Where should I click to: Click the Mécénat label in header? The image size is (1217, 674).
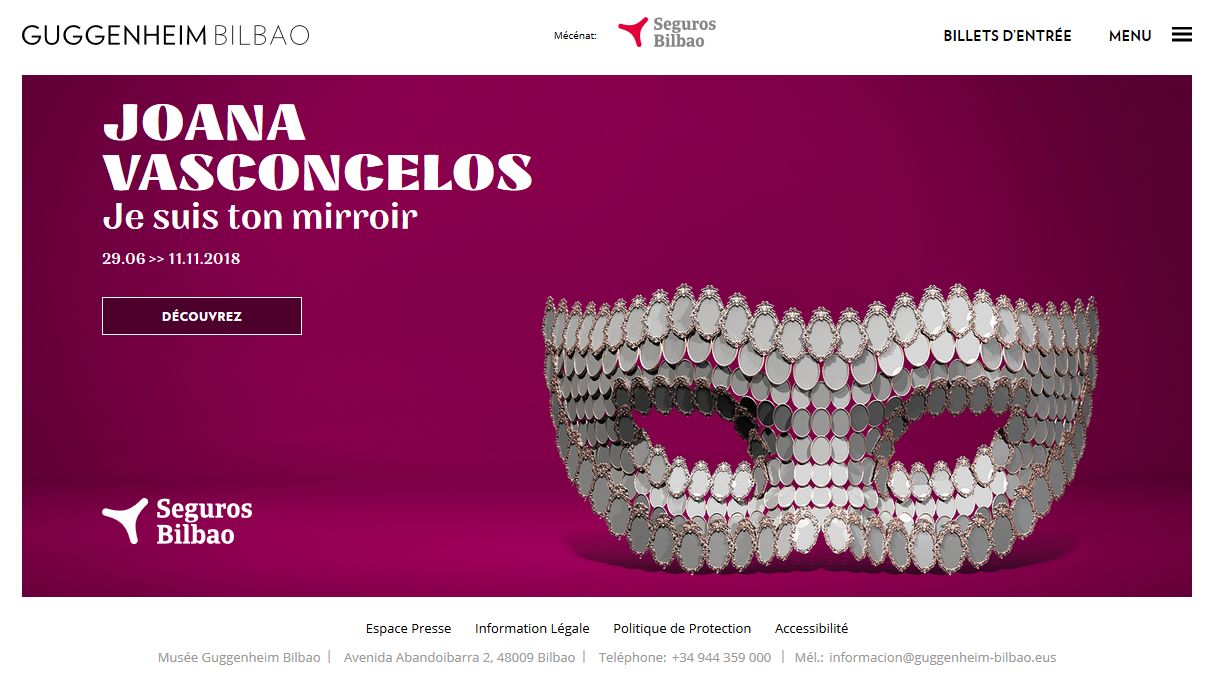pyautogui.click(x=575, y=36)
